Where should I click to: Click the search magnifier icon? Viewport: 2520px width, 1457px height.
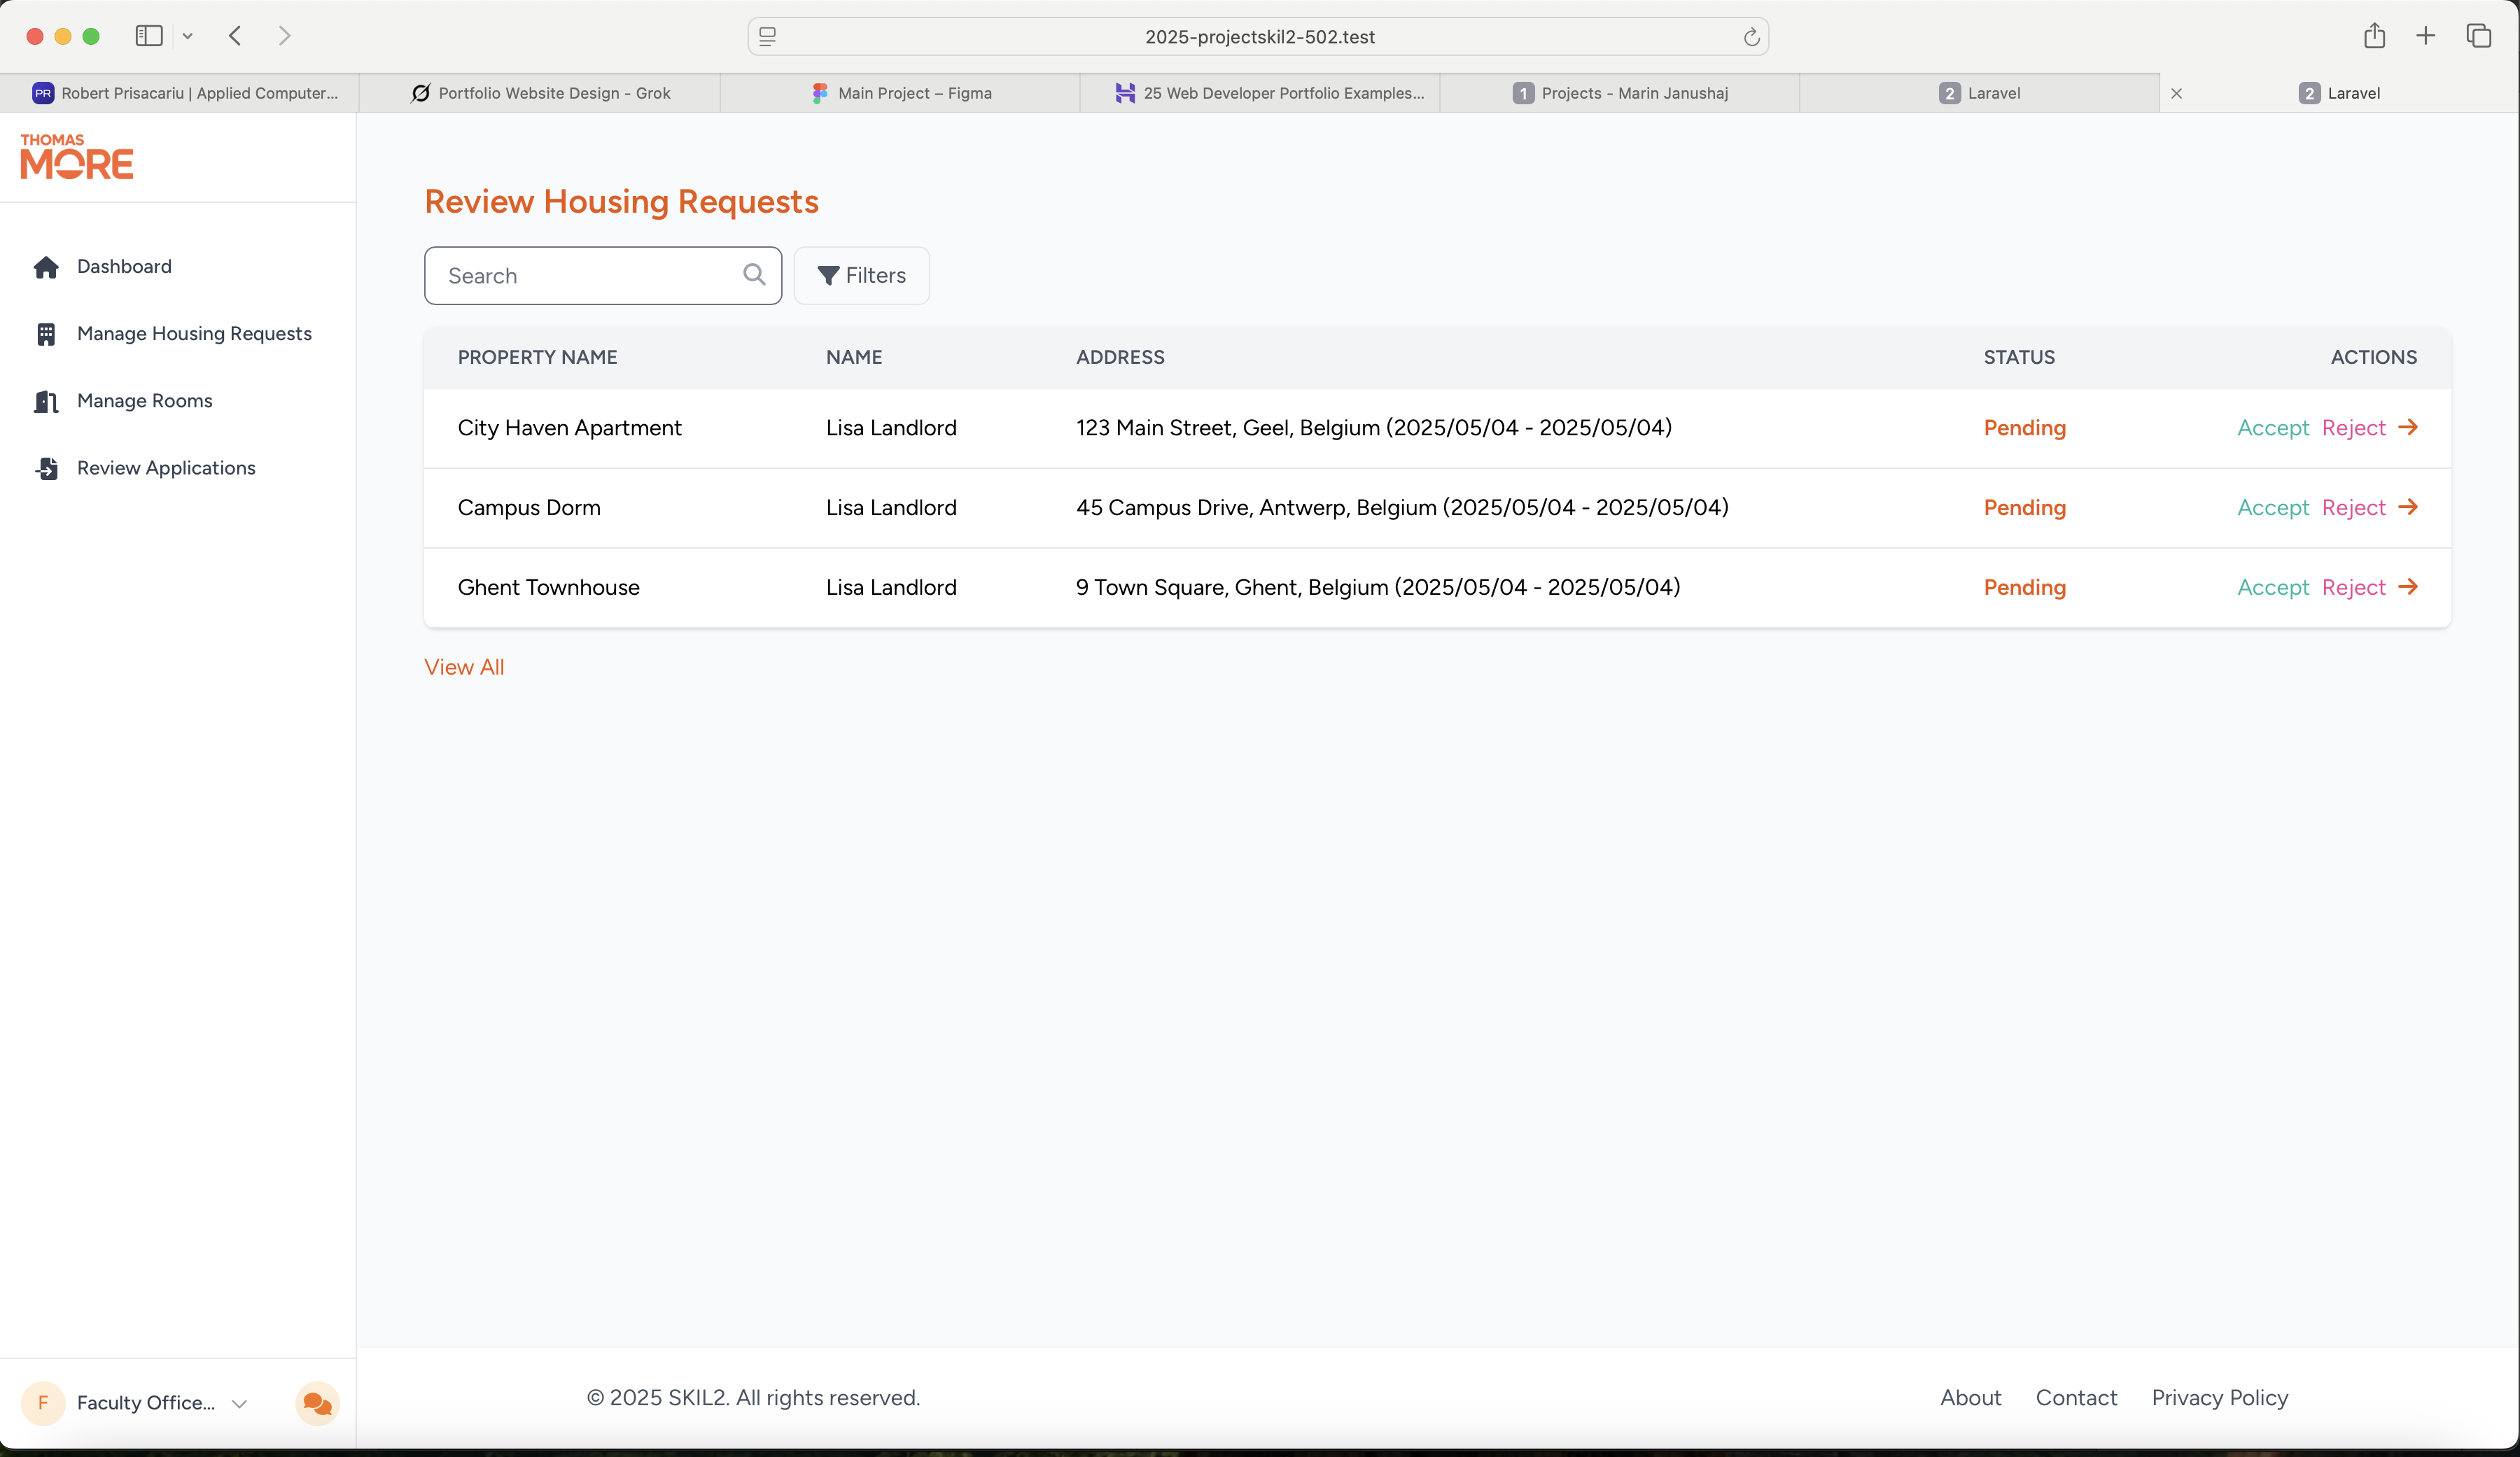click(754, 275)
